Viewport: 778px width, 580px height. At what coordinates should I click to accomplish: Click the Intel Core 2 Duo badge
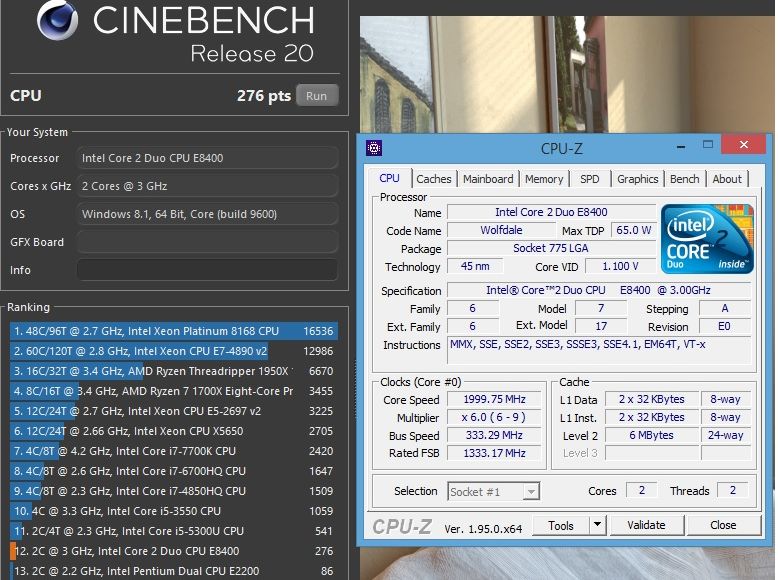coord(707,239)
